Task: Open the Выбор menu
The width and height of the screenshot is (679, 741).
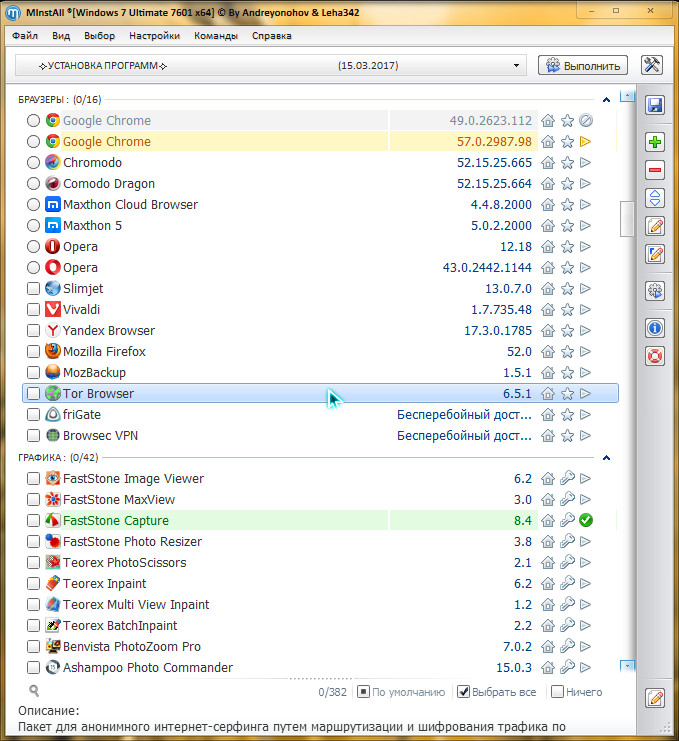Action: coord(99,35)
